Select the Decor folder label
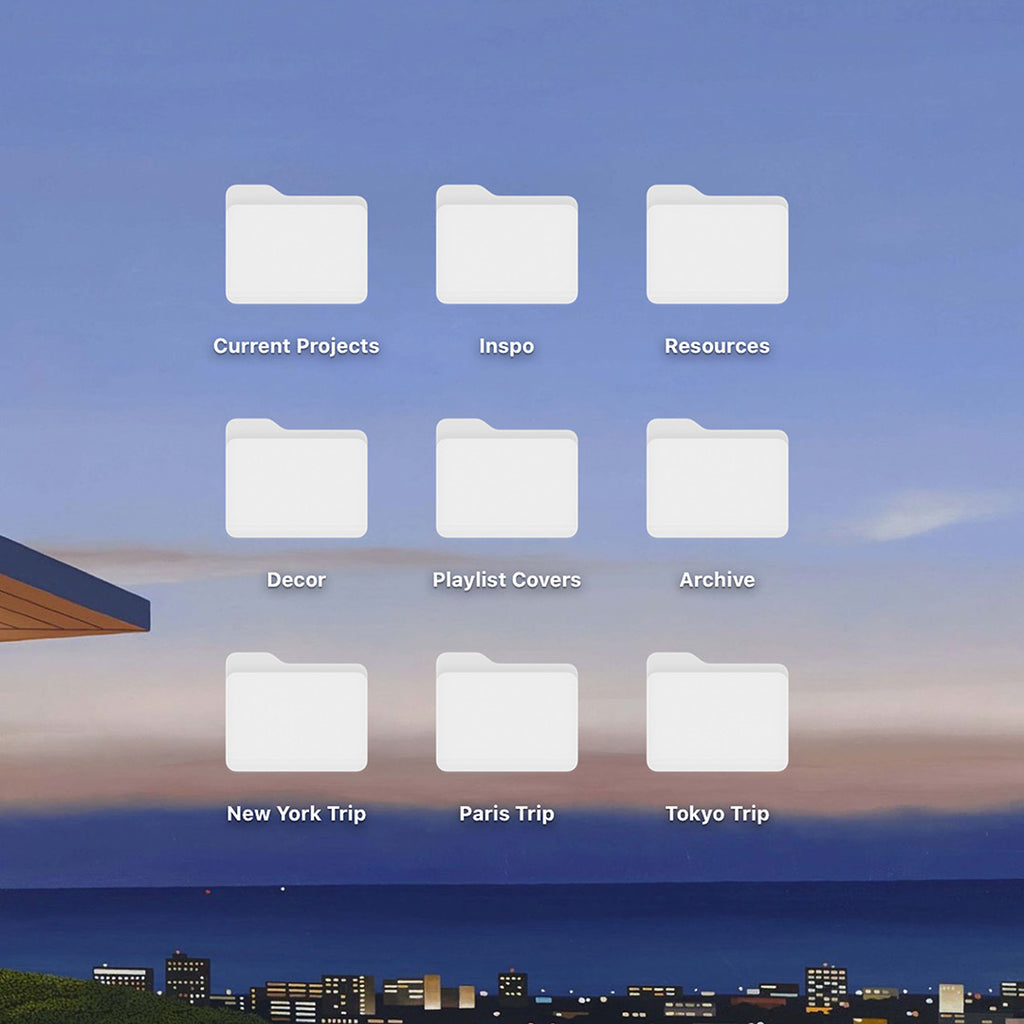The height and width of the screenshot is (1024, 1024). [x=296, y=580]
